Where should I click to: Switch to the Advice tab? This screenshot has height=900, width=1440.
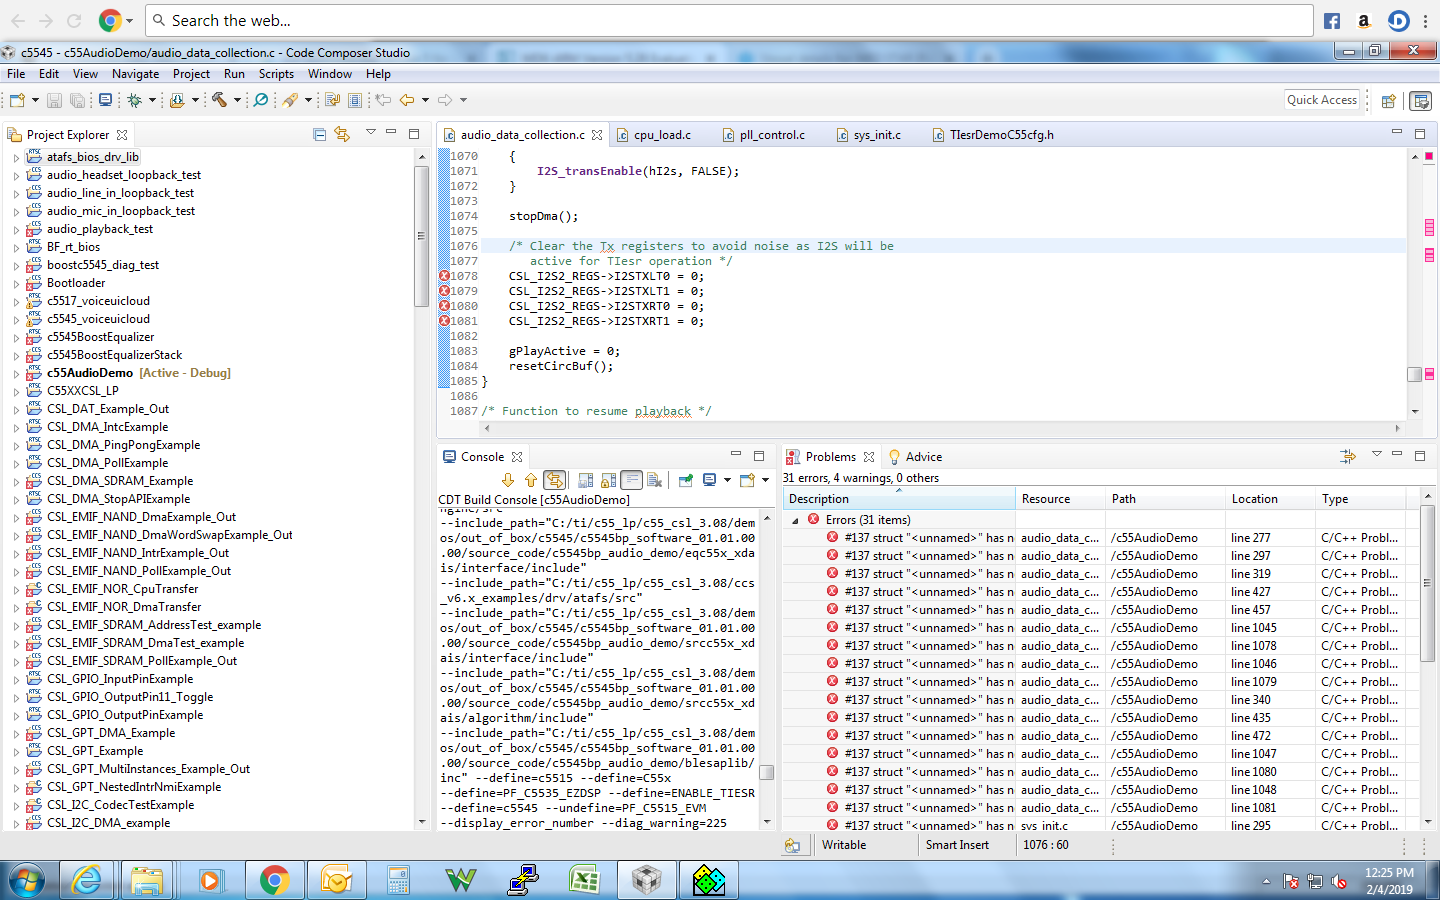915,457
